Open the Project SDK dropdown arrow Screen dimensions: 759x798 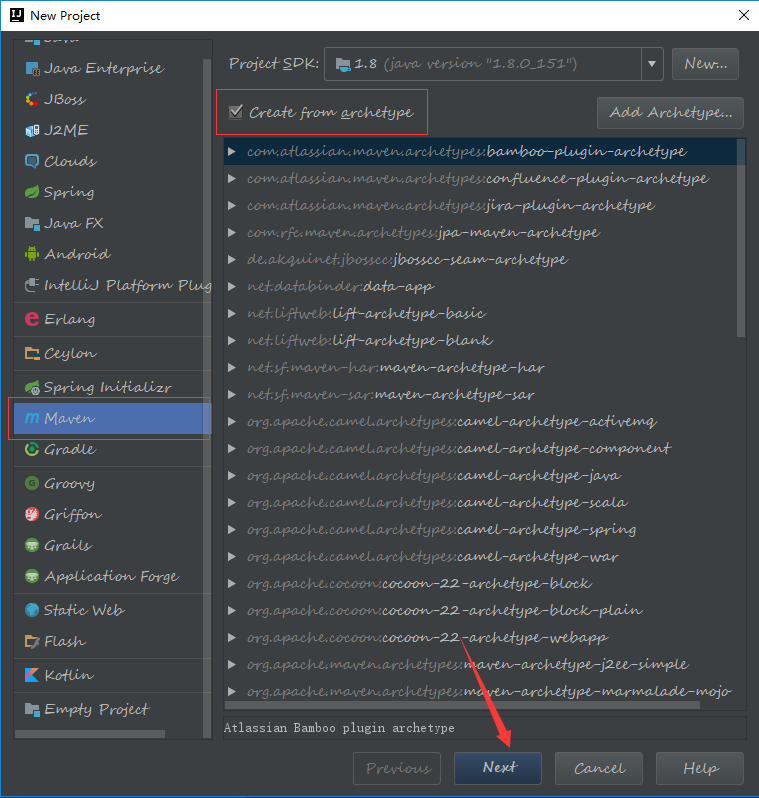pos(652,64)
